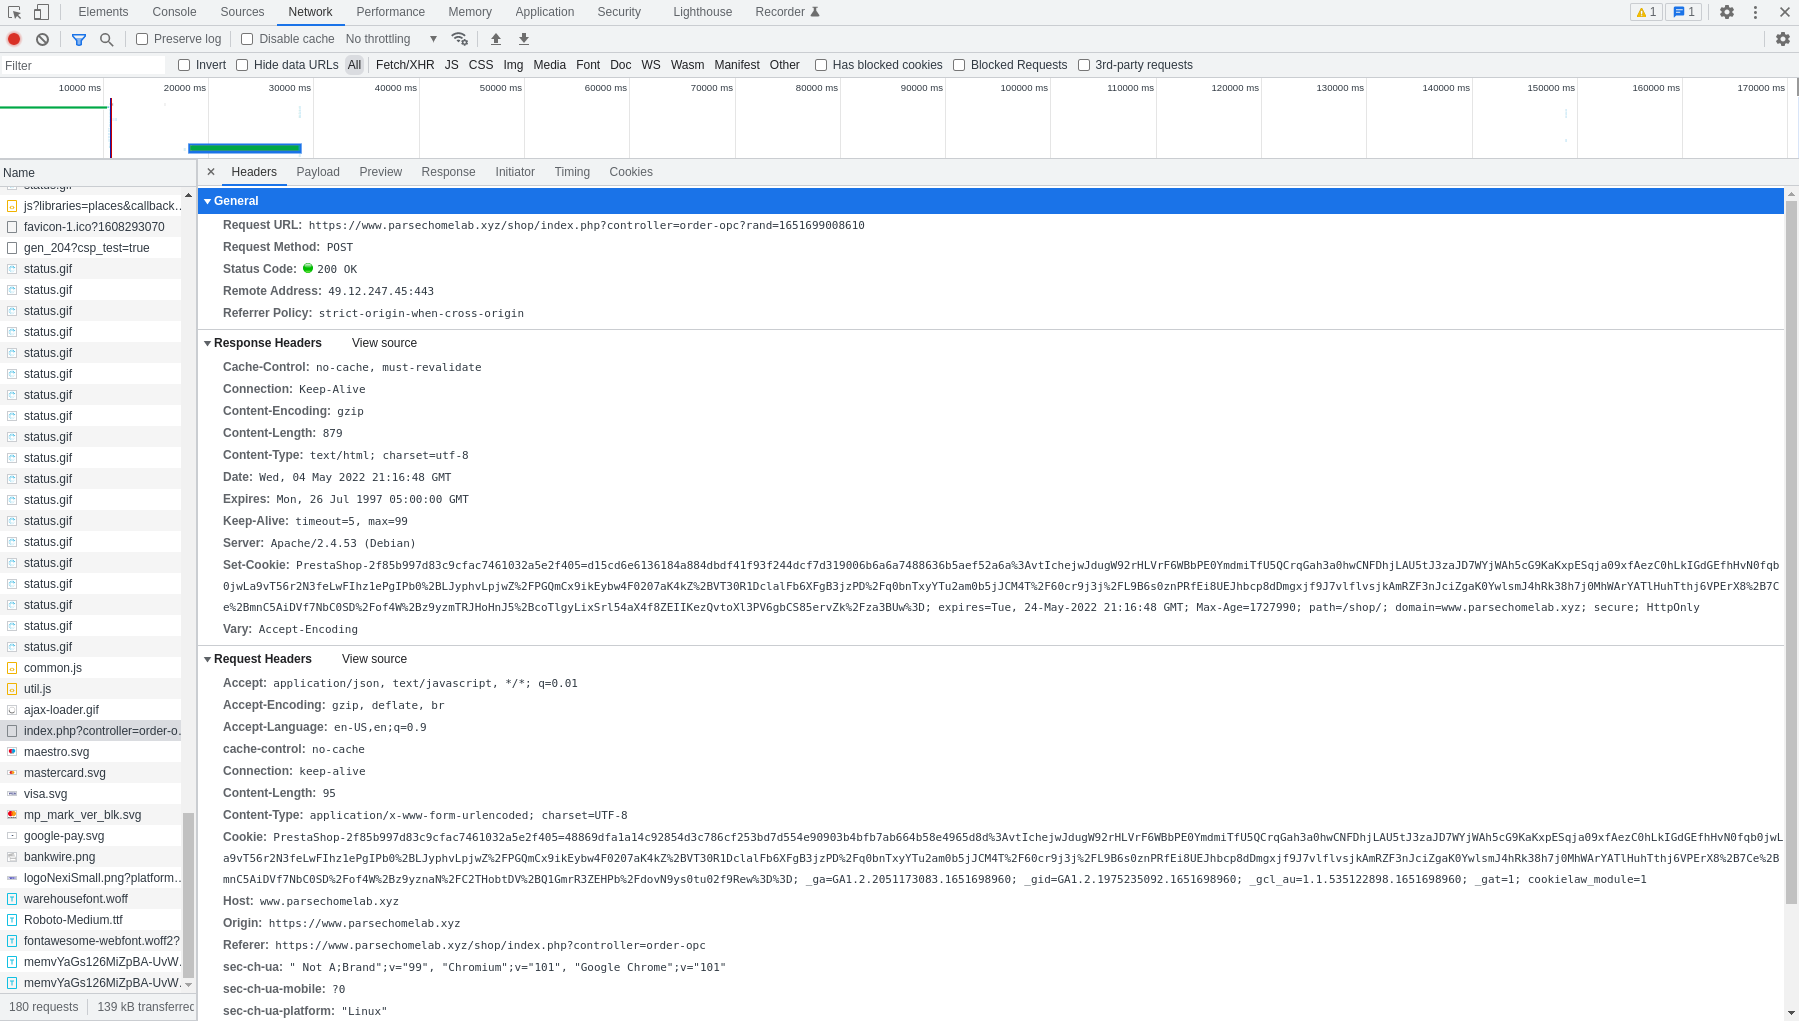The height and width of the screenshot is (1021, 1799).
Task: Stop recording network log with red button
Action: click(14, 39)
